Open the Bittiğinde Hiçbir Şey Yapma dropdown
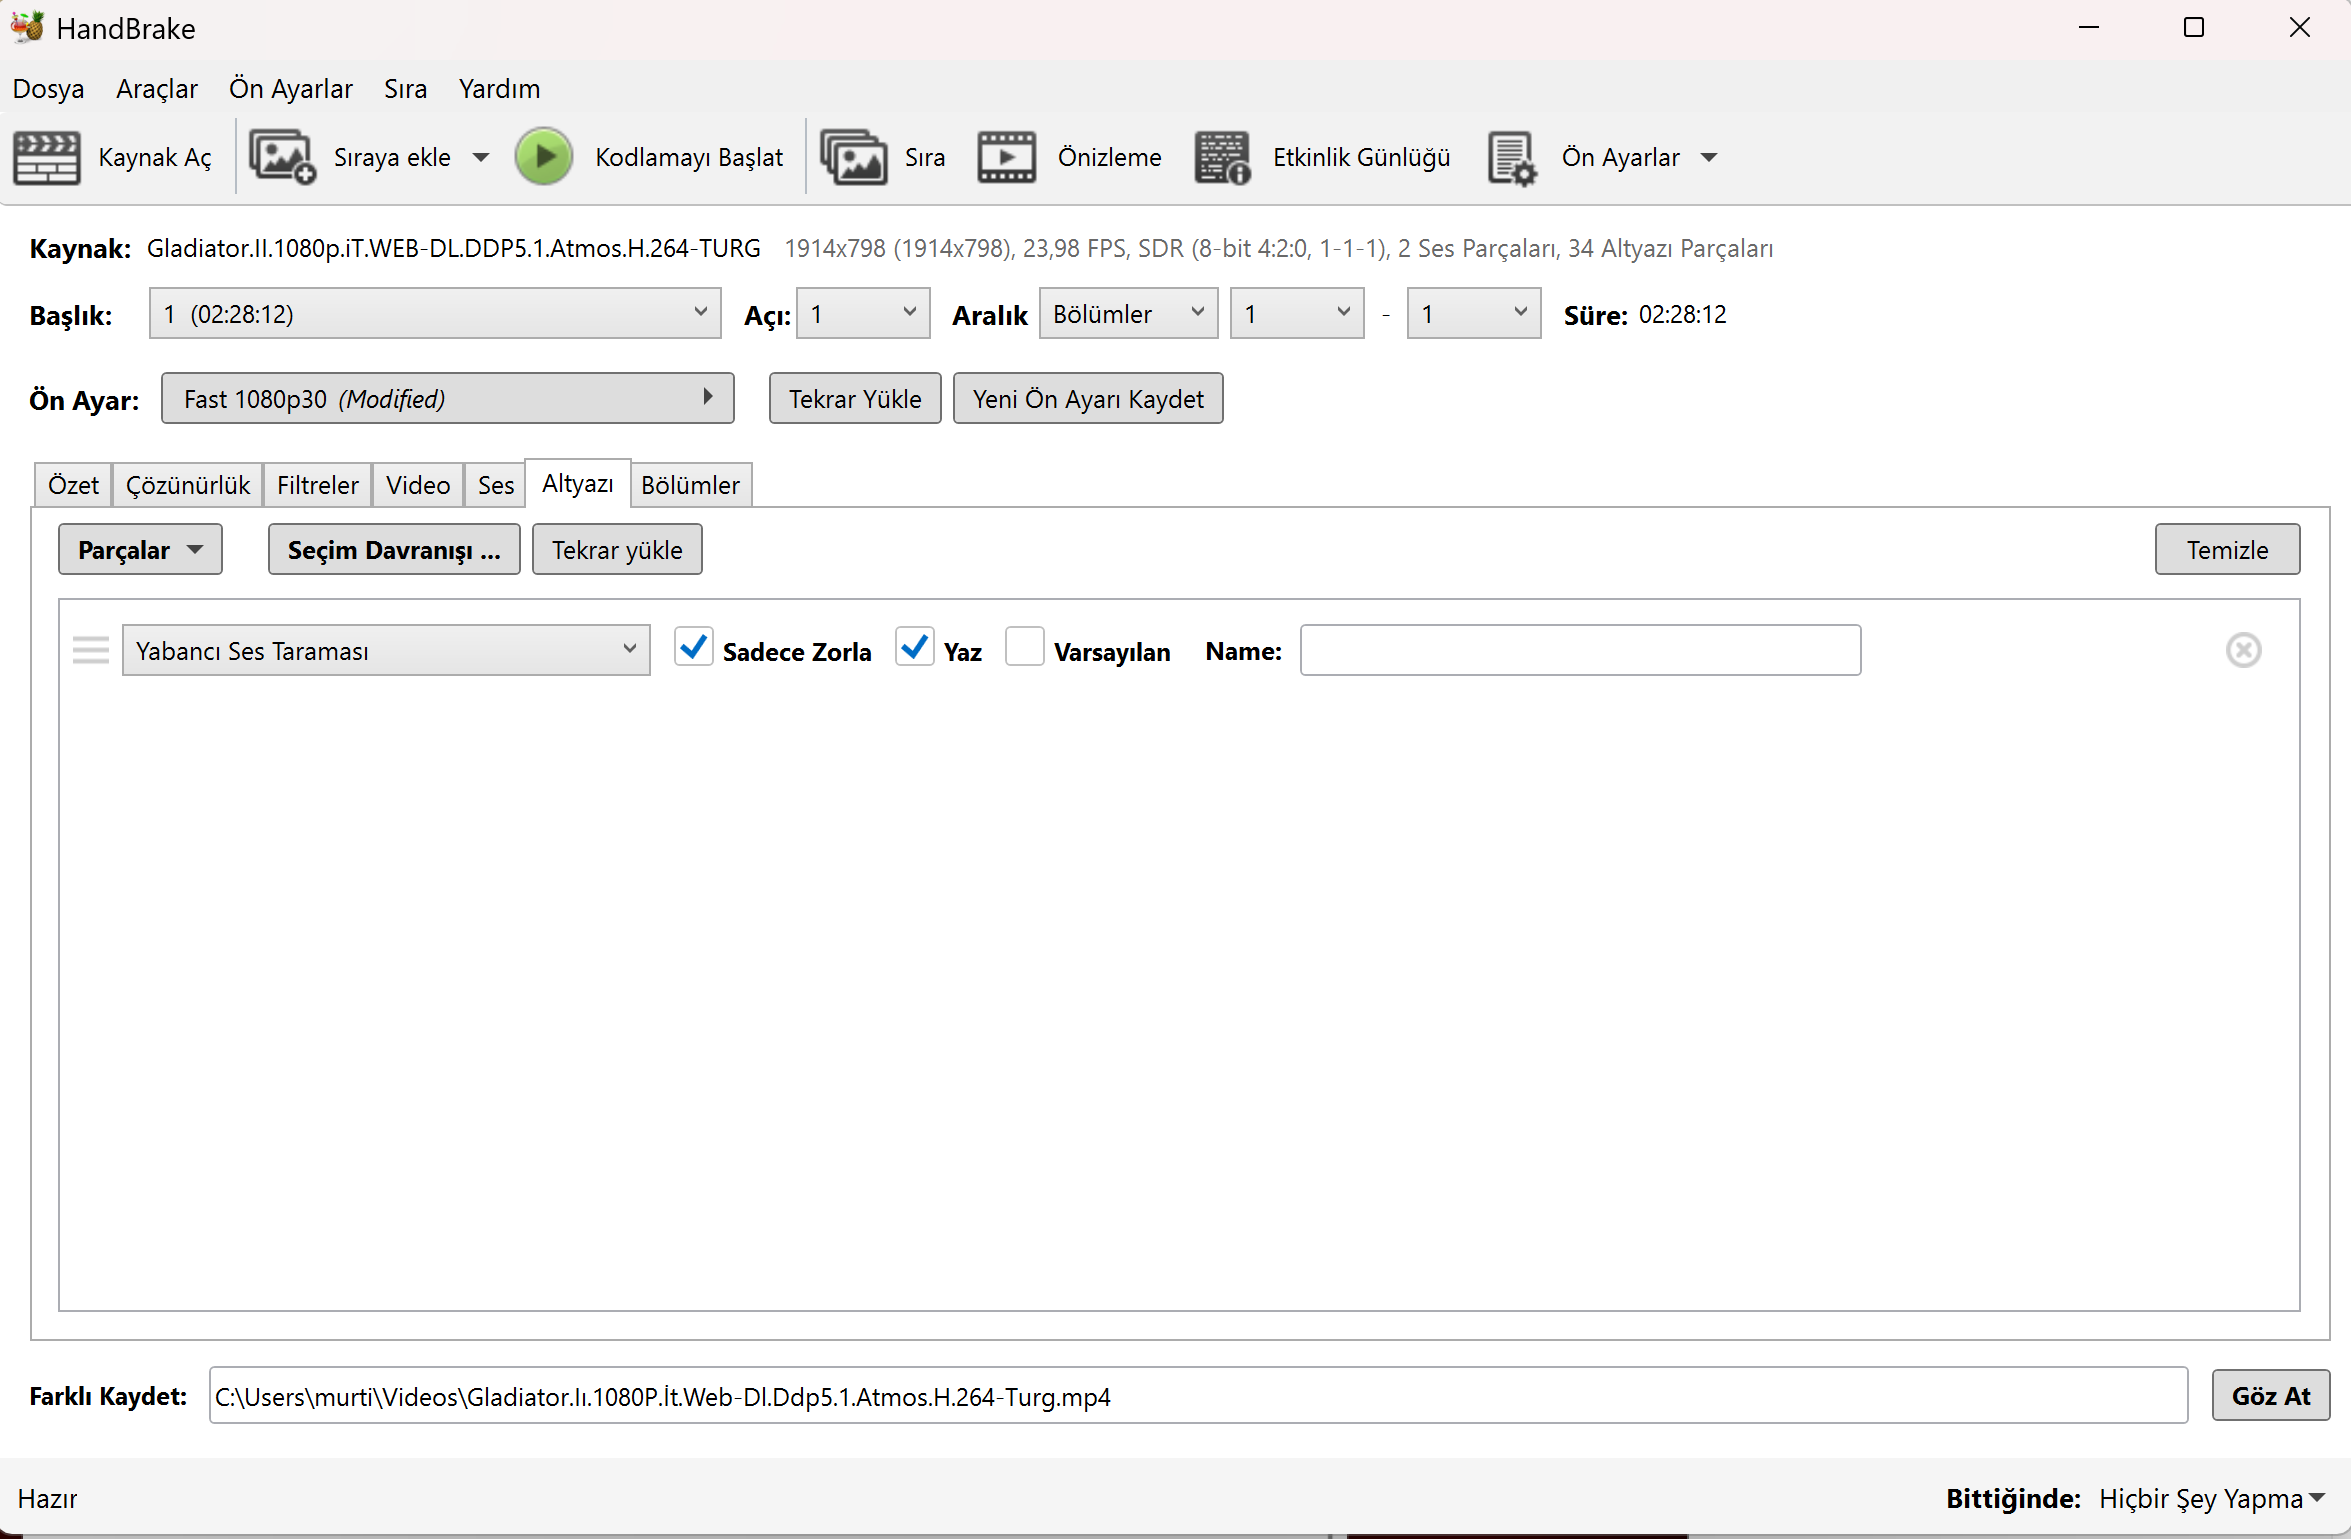 tap(2212, 1499)
